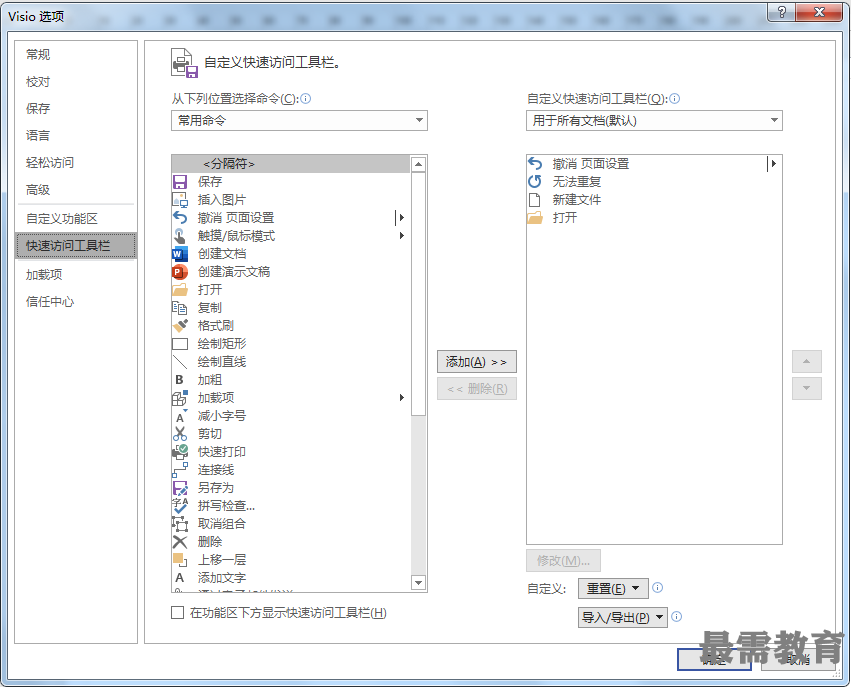Open the 用于所有文档(默认) dropdown
The image size is (851, 687).
coord(654,120)
